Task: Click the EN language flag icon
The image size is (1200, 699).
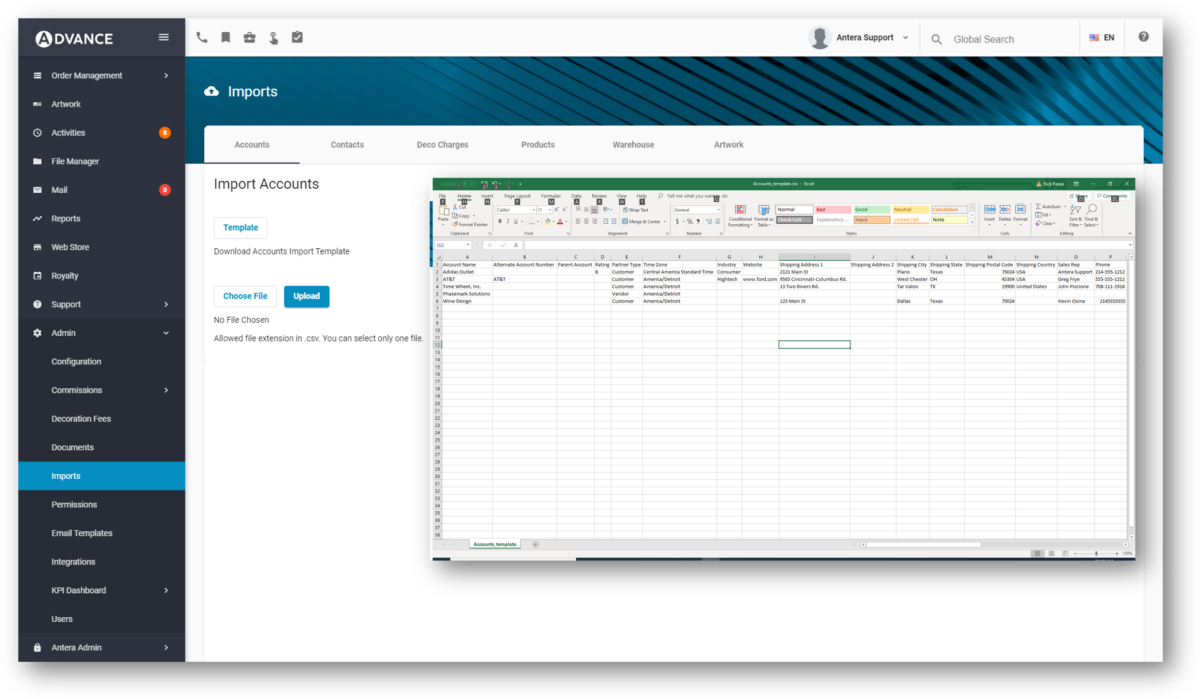Action: tap(1094, 36)
